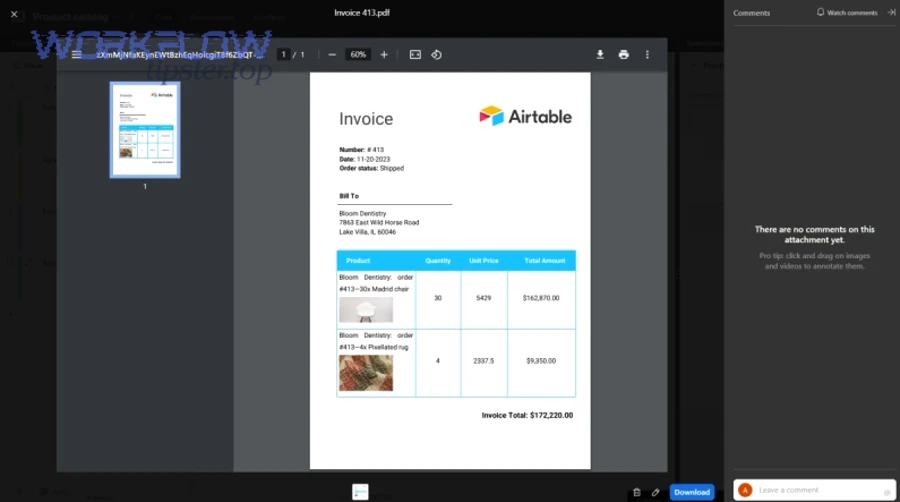The width and height of the screenshot is (900, 502).
Task: Click the $9,350.00 total amount cell
Action: click(x=541, y=361)
